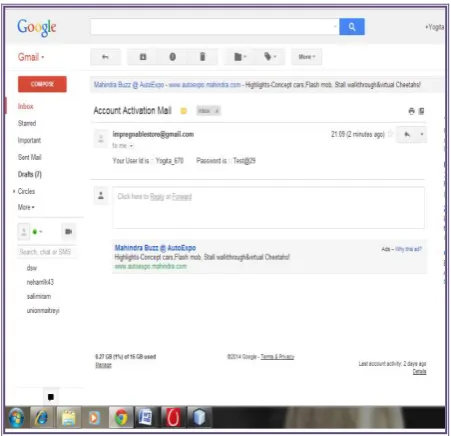
Task: Open Microsoft Word from the taskbar
Action: [147, 417]
